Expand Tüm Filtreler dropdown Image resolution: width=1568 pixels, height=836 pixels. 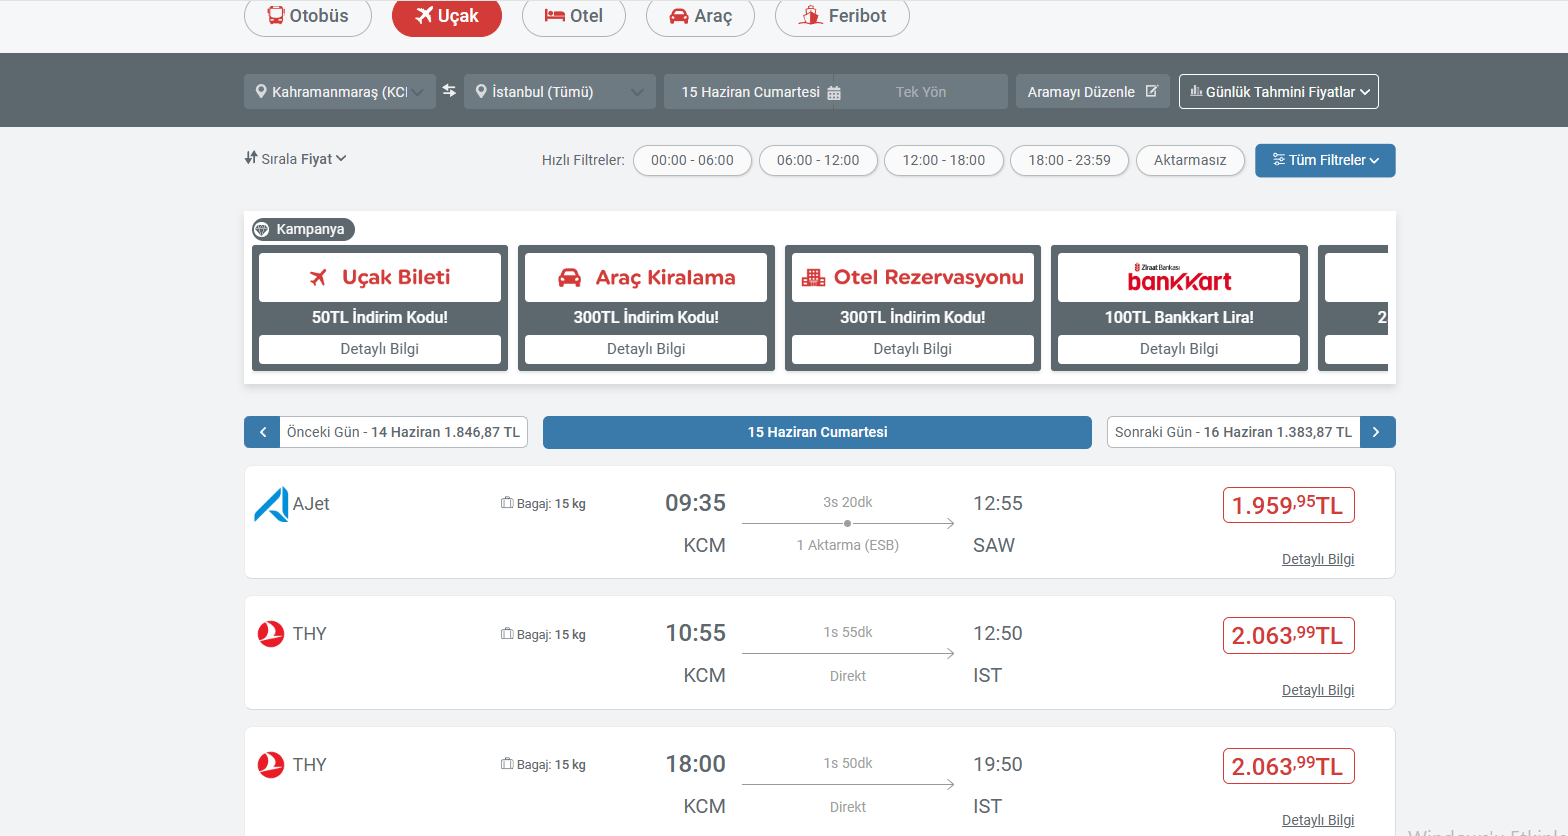[x=1325, y=160]
